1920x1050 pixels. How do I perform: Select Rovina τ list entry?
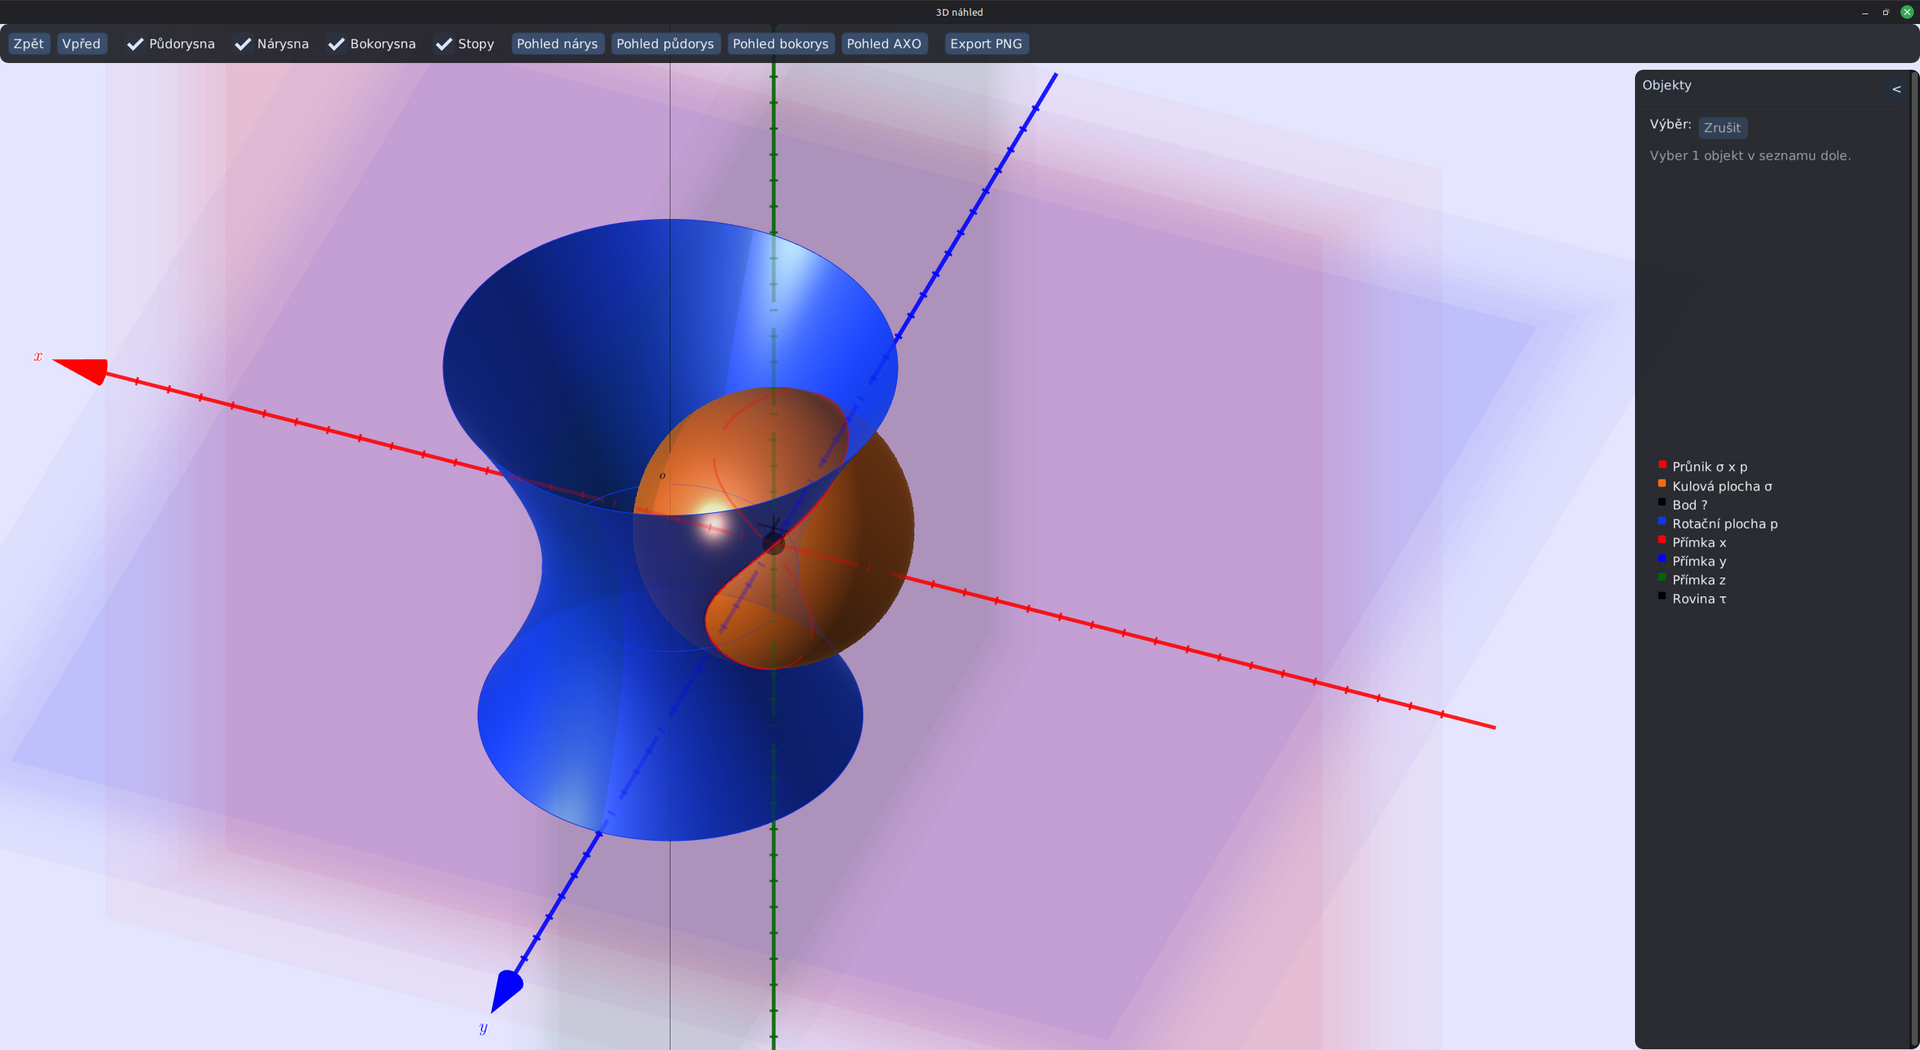click(x=1699, y=599)
